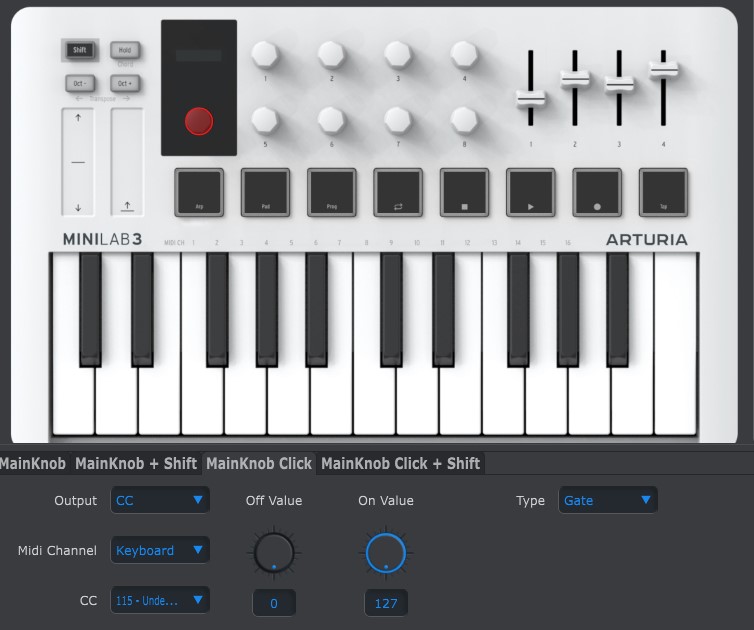Select the record pad
The width and height of the screenshot is (754, 630).
[x=597, y=192]
